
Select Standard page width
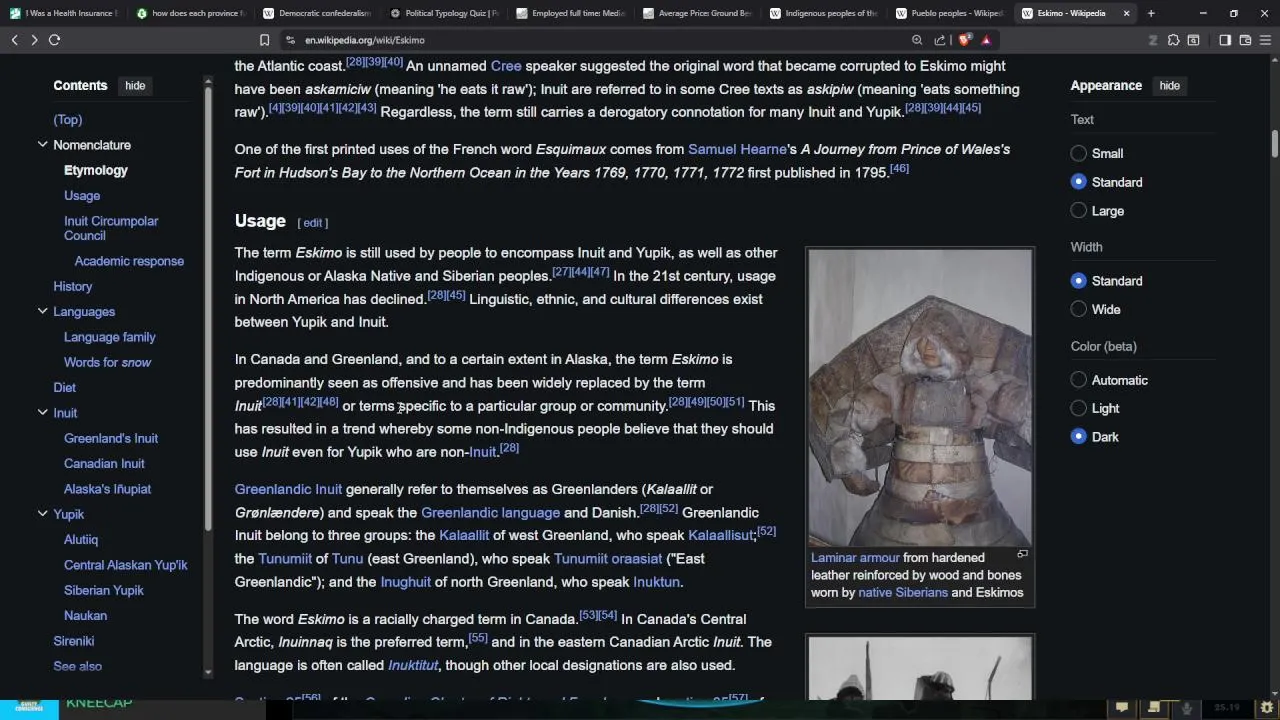pos(1078,281)
